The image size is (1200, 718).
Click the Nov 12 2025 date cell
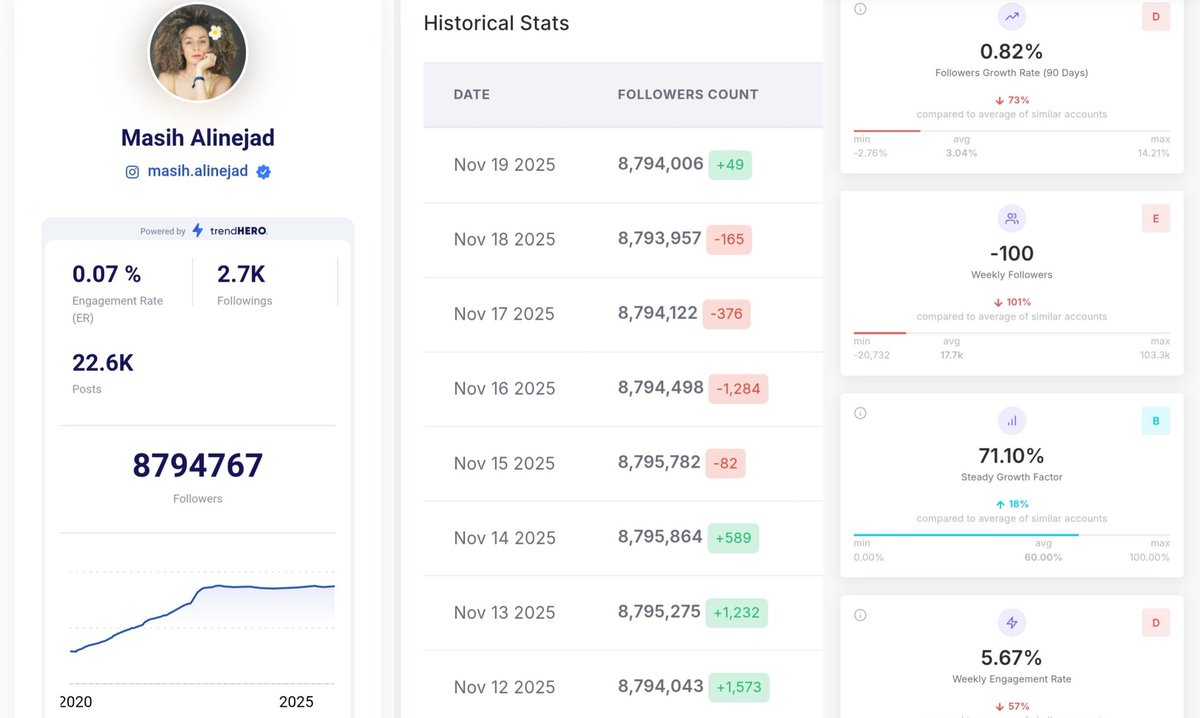[504, 687]
